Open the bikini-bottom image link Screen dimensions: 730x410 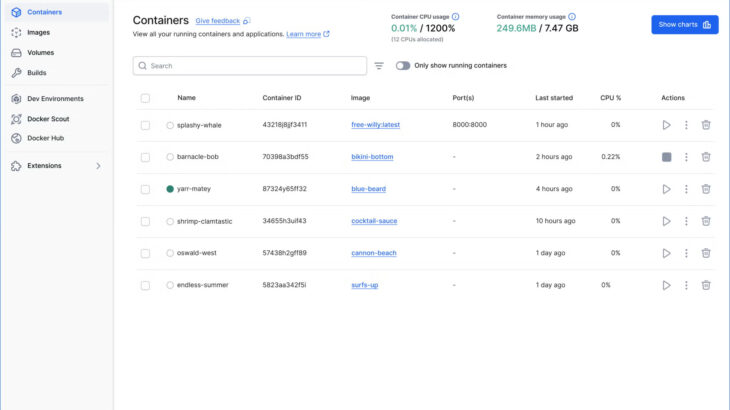click(372, 157)
